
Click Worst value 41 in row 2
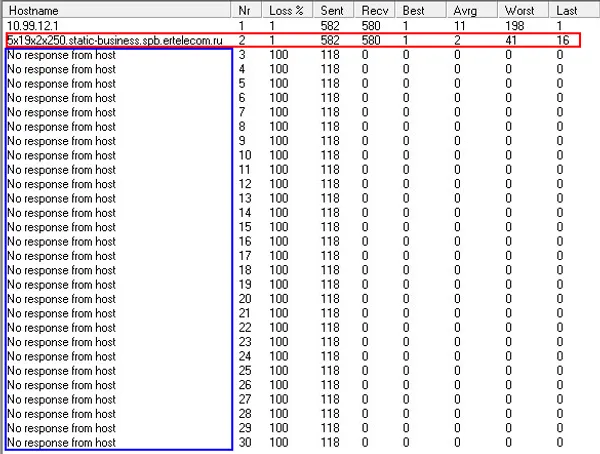[x=511, y=40]
